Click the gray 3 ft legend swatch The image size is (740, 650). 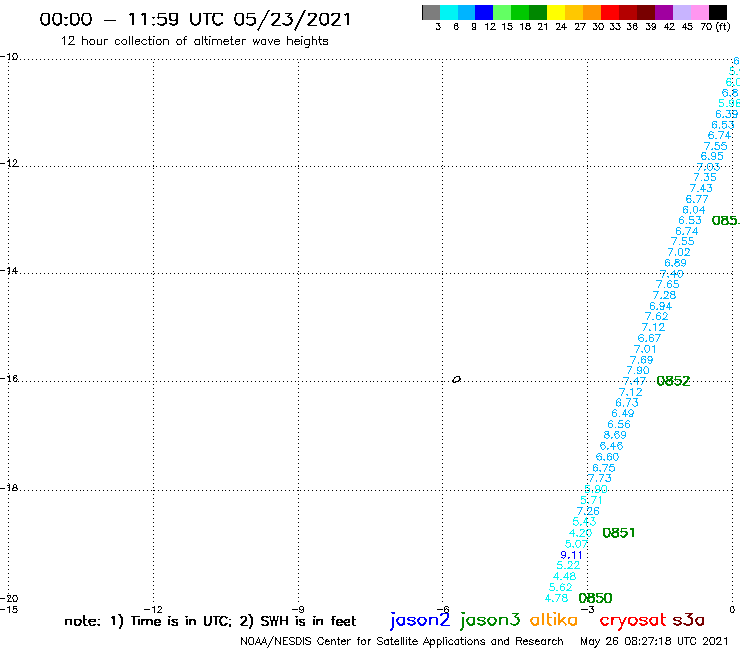431,12
